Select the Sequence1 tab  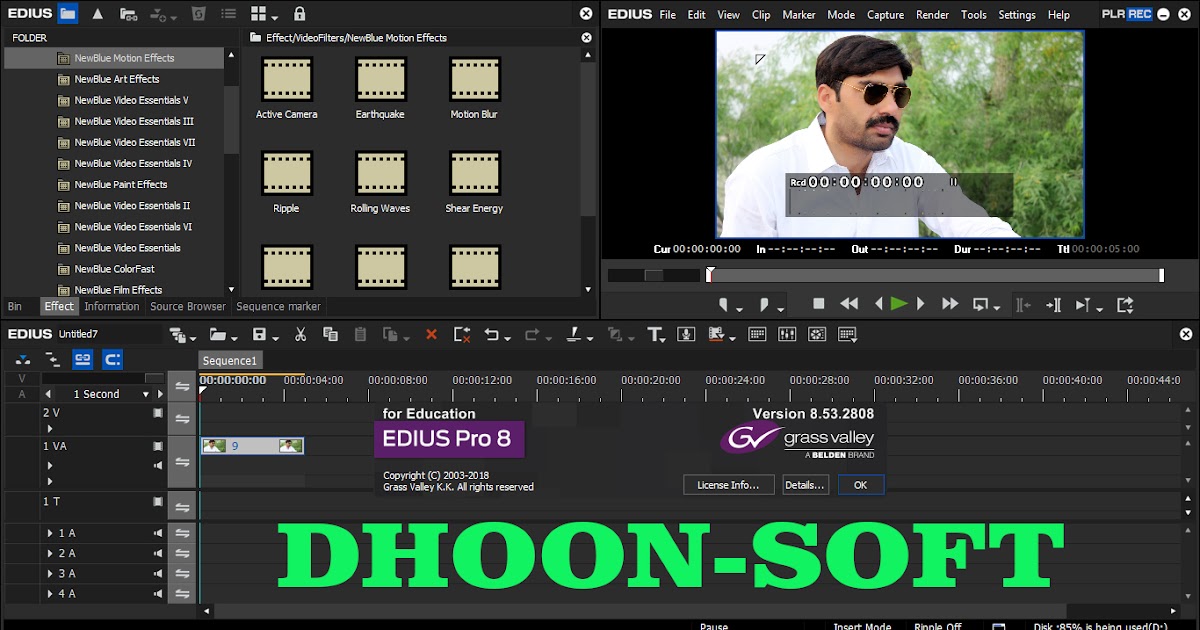pyautogui.click(x=230, y=360)
